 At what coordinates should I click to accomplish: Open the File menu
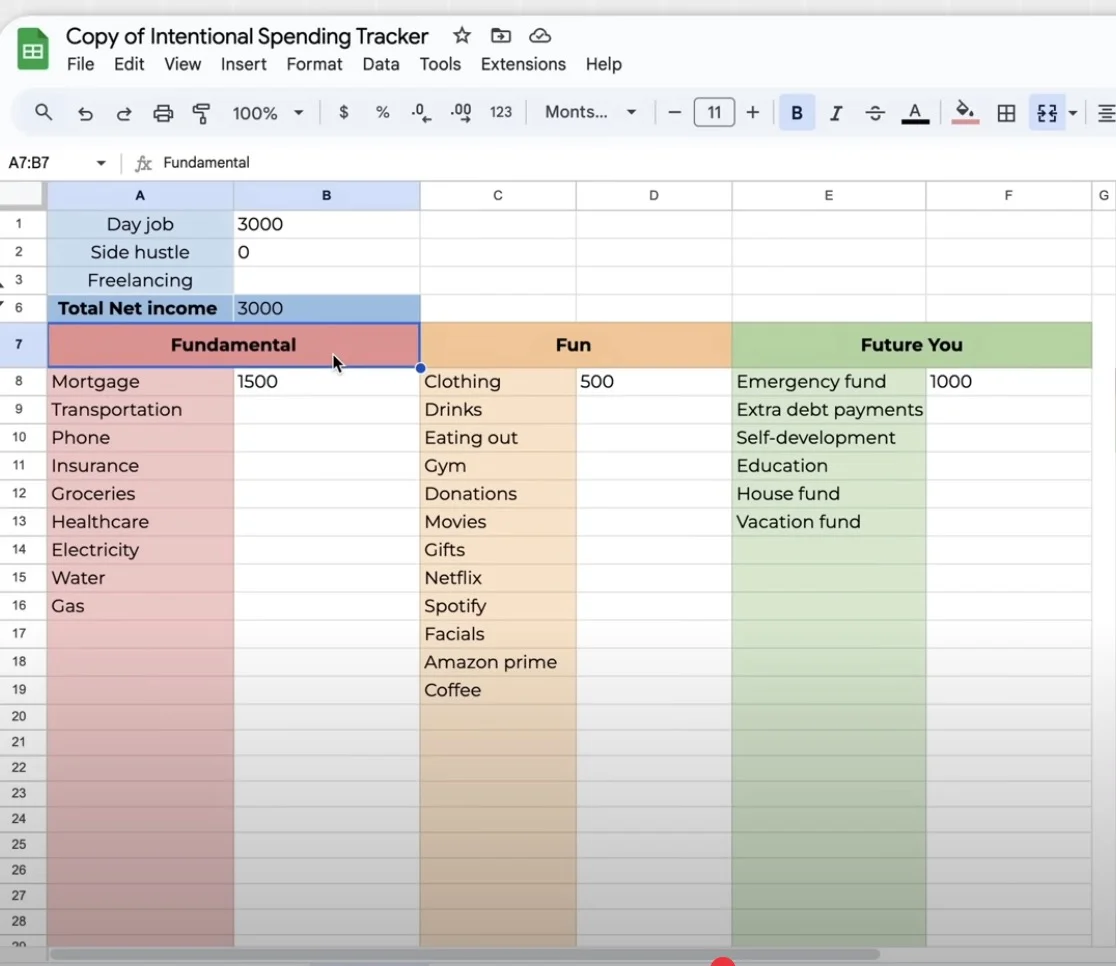pos(80,64)
